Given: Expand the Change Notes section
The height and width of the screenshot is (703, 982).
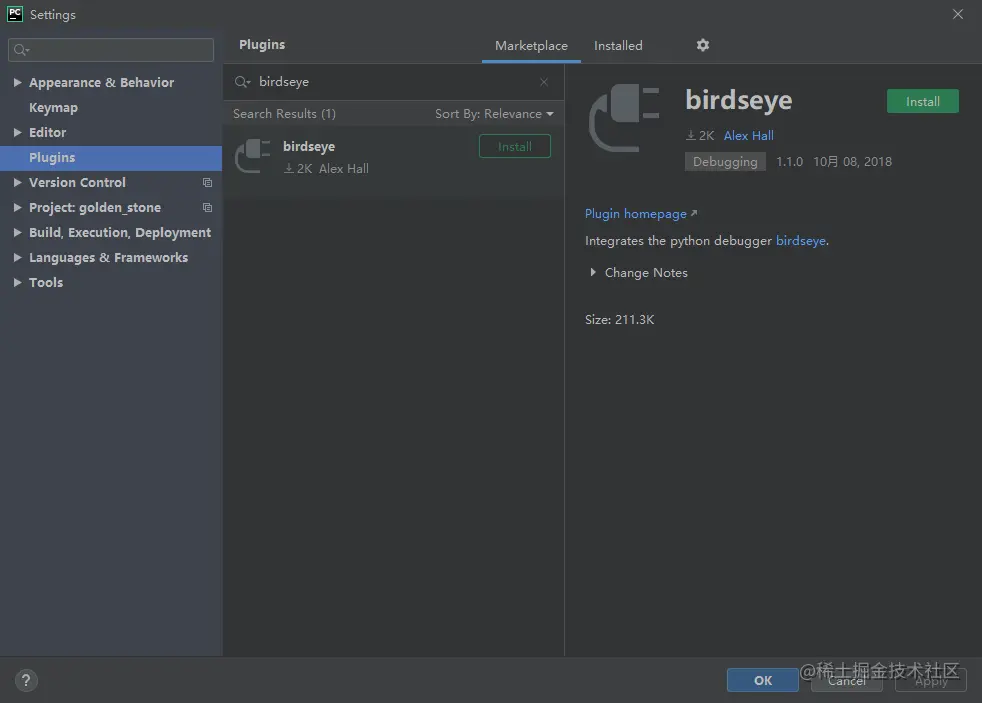Looking at the screenshot, I should coord(592,272).
